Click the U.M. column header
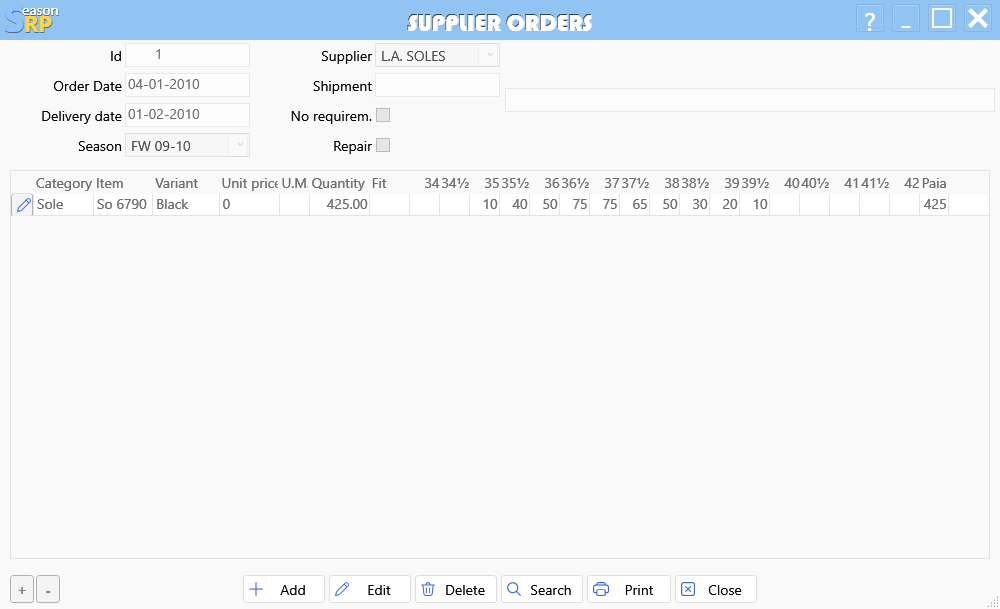Viewport: 1000px width, 609px height. 295,184
